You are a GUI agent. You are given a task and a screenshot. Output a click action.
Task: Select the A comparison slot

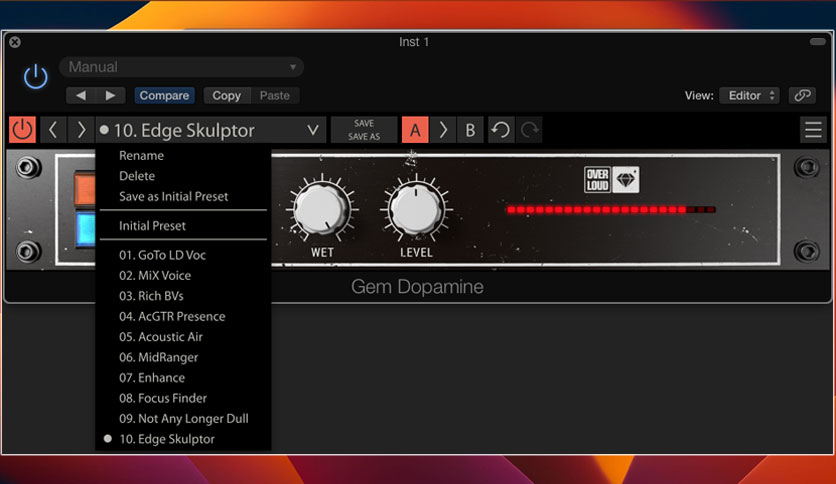pyautogui.click(x=415, y=130)
